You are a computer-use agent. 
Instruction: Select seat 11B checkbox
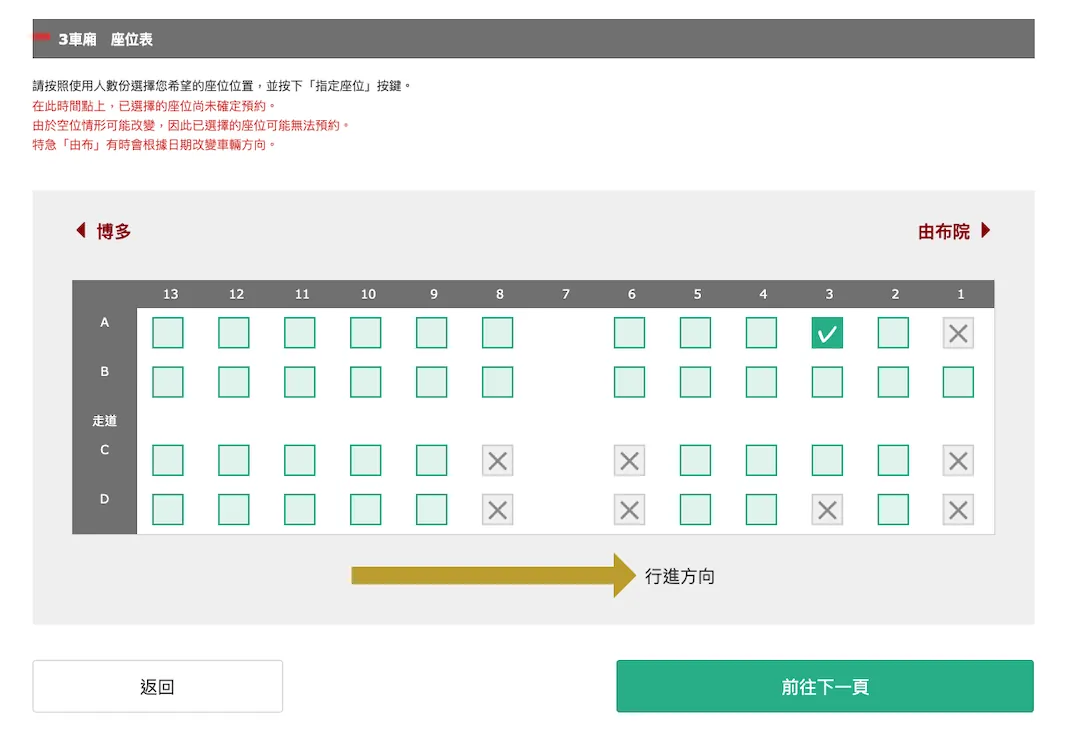click(300, 382)
